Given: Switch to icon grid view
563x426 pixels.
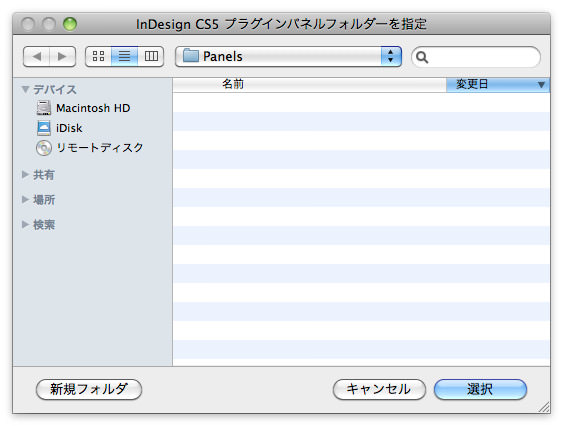Looking at the screenshot, I should 98,56.
